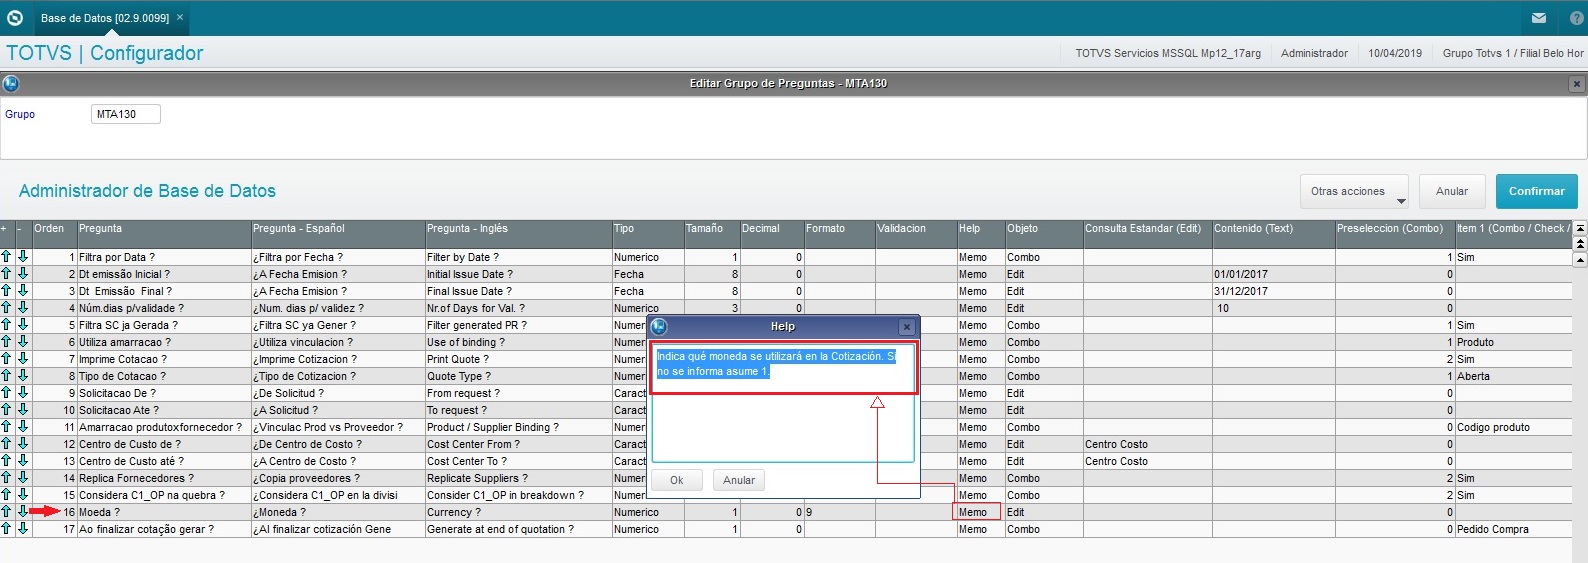The height and width of the screenshot is (563, 1588).
Task: Click the '01/01/2017' content cell
Action: (x=1273, y=274)
